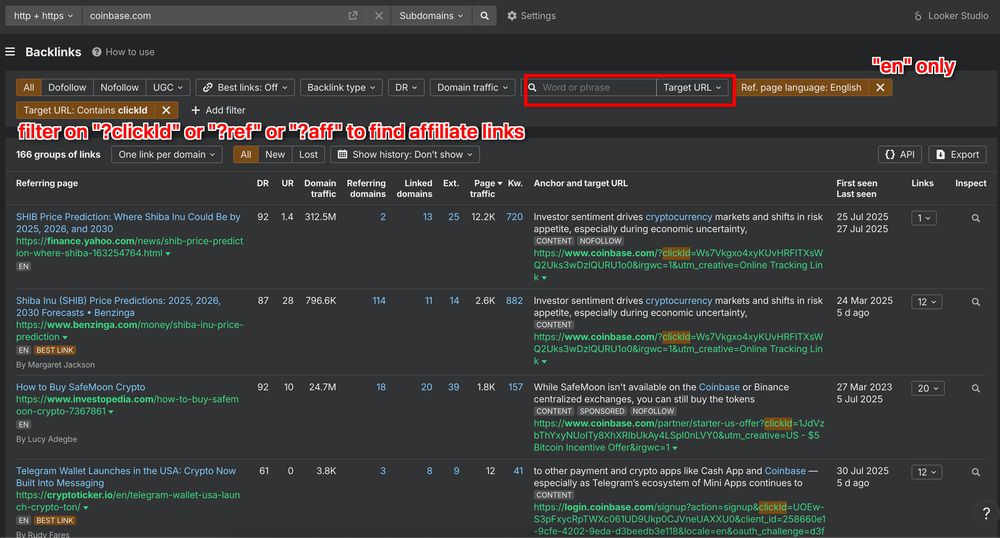This screenshot has height=538, width=1000.
Task: Remove the Target URL Contains clickId filter
Action: click(167, 110)
